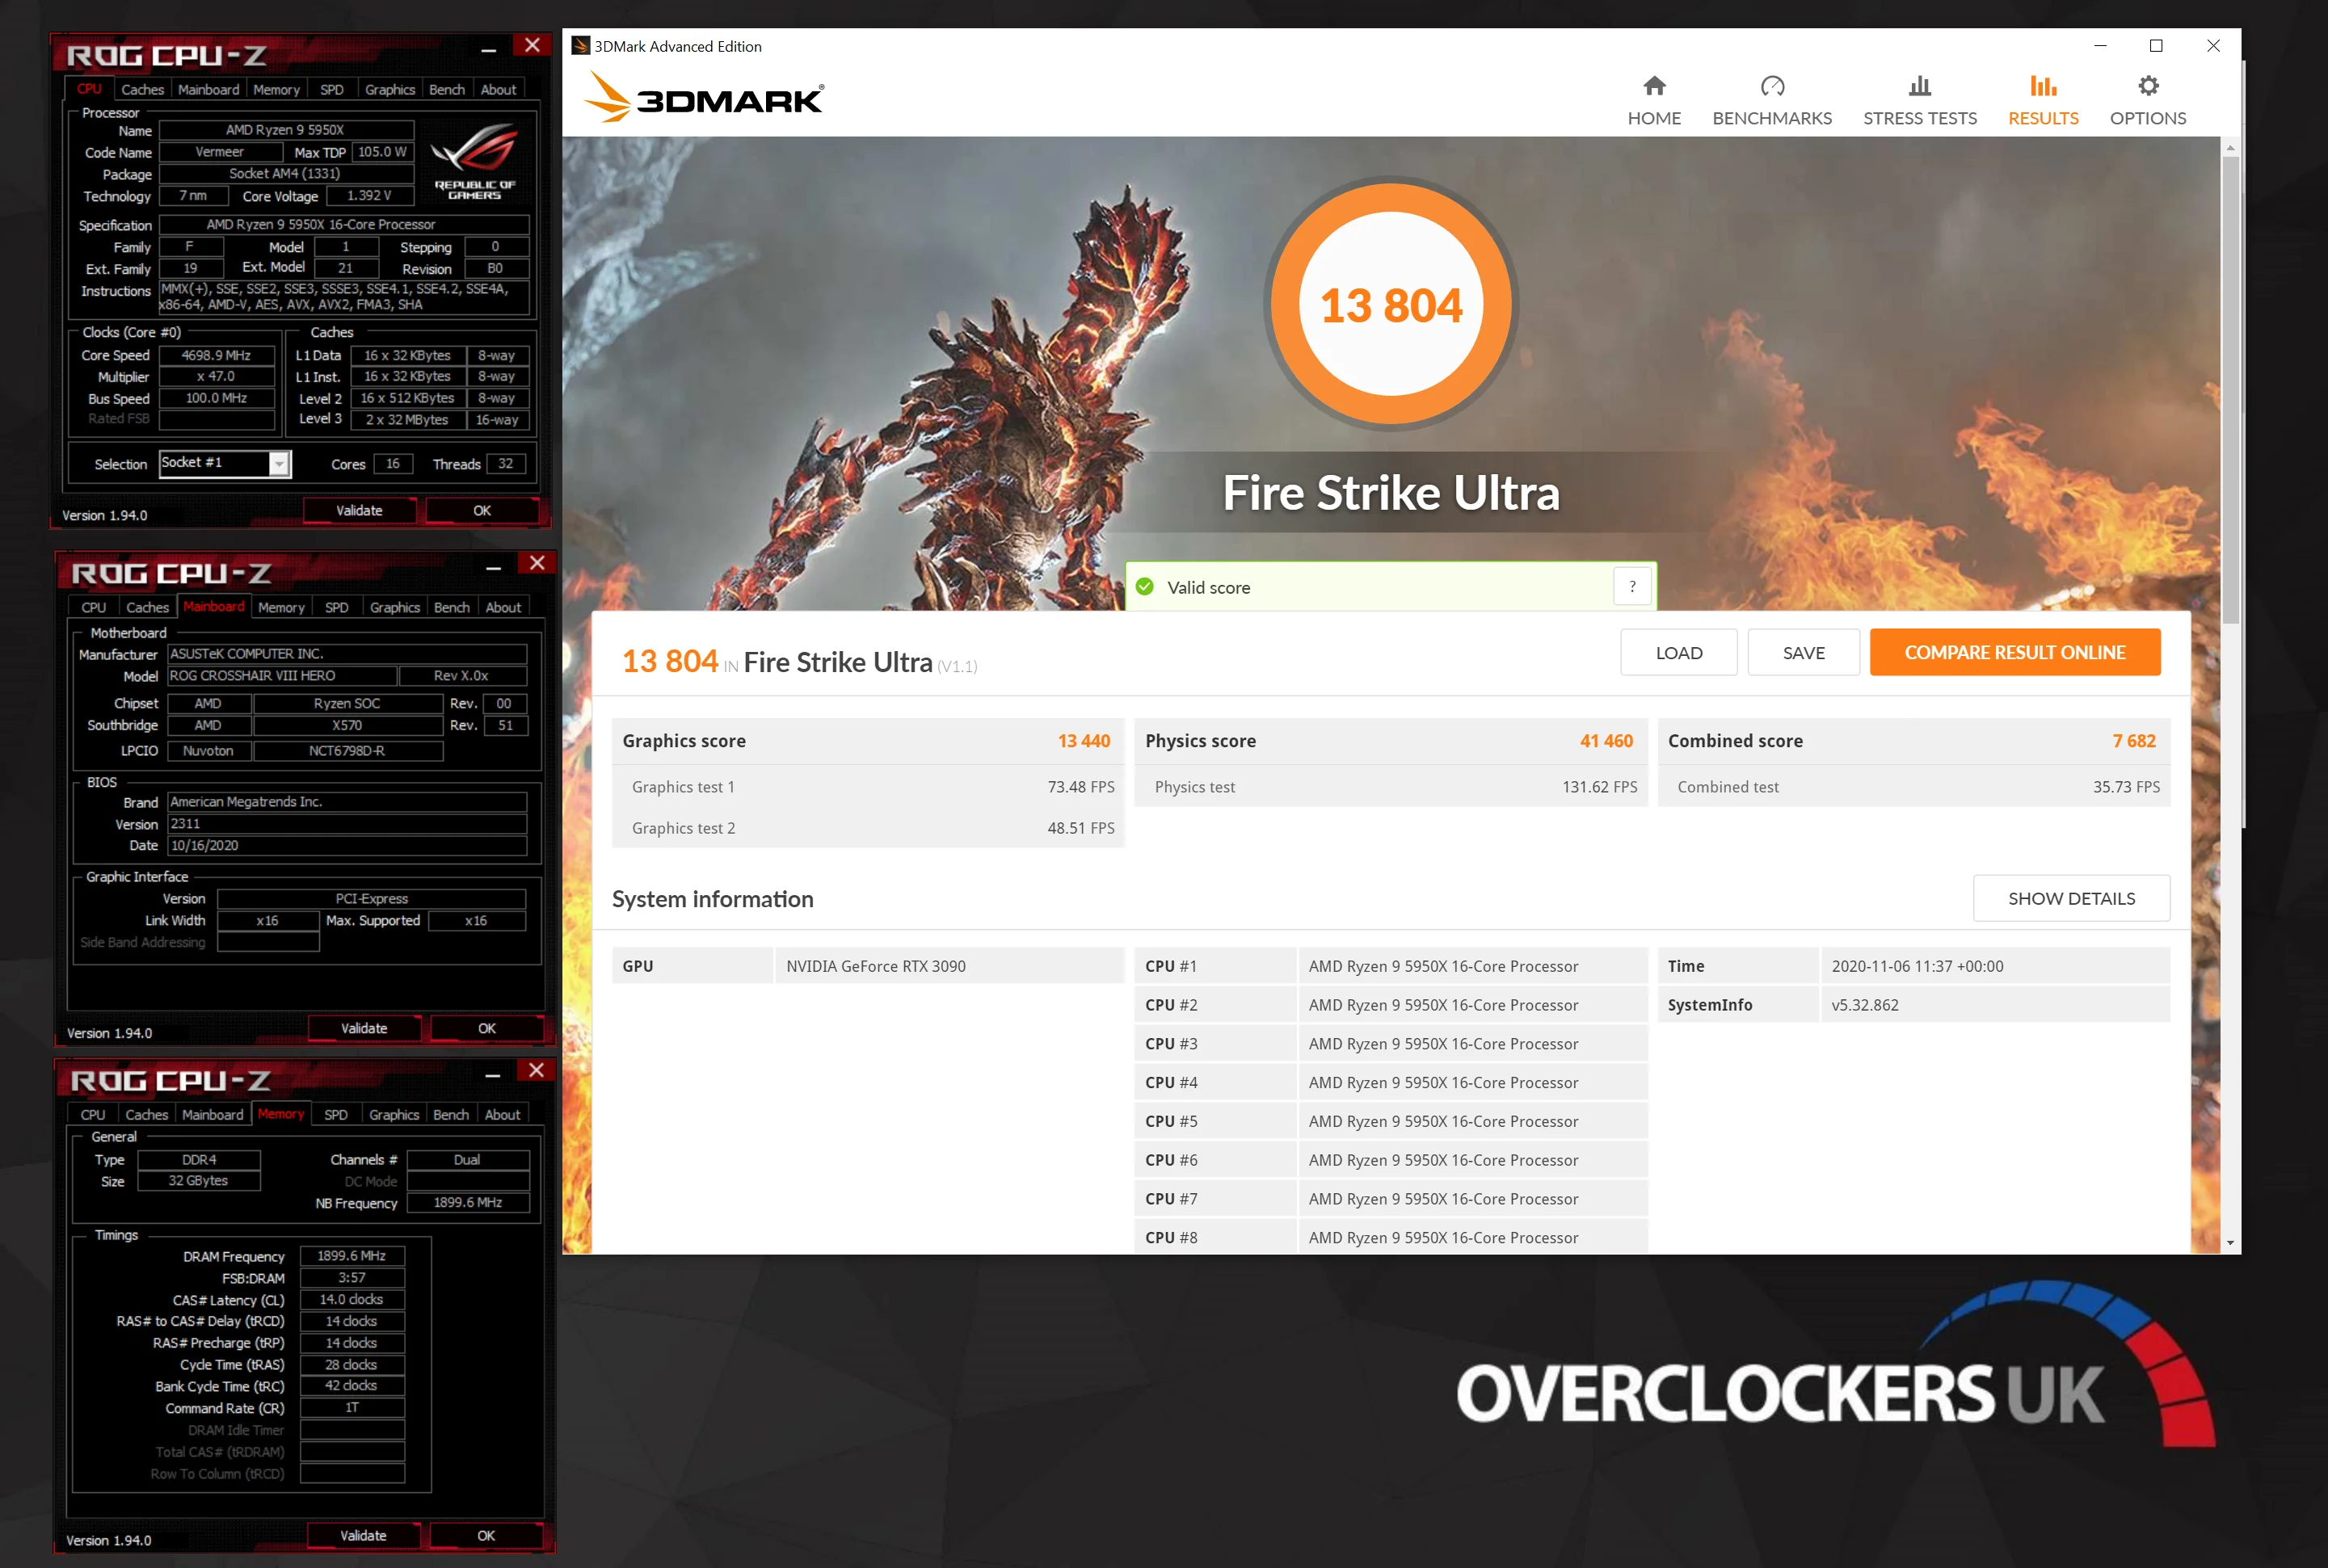Show system information details

[2071, 898]
